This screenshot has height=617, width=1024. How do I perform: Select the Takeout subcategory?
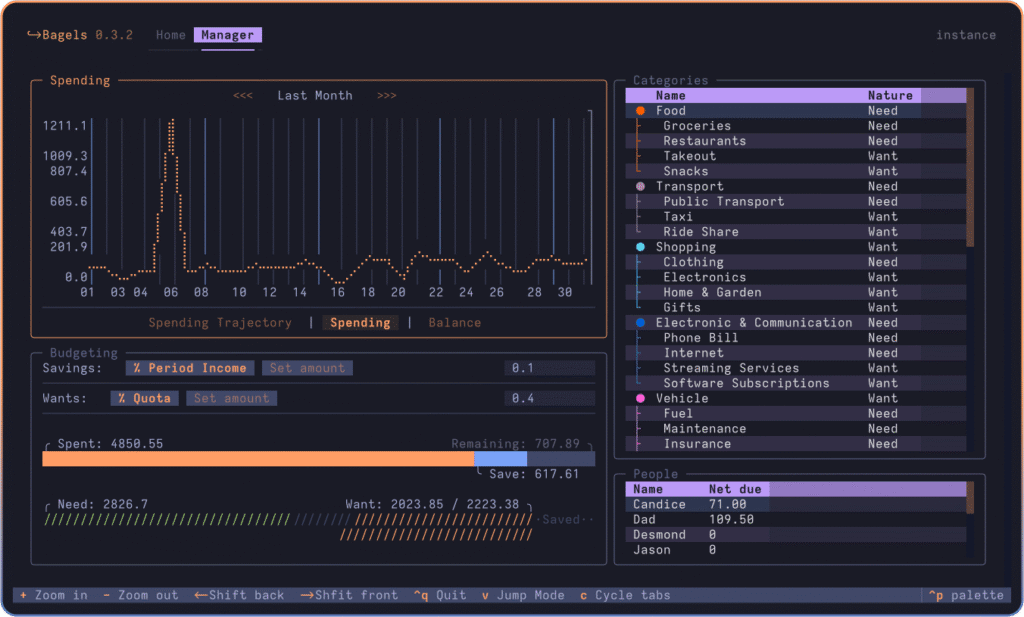click(x=795, y=156)
